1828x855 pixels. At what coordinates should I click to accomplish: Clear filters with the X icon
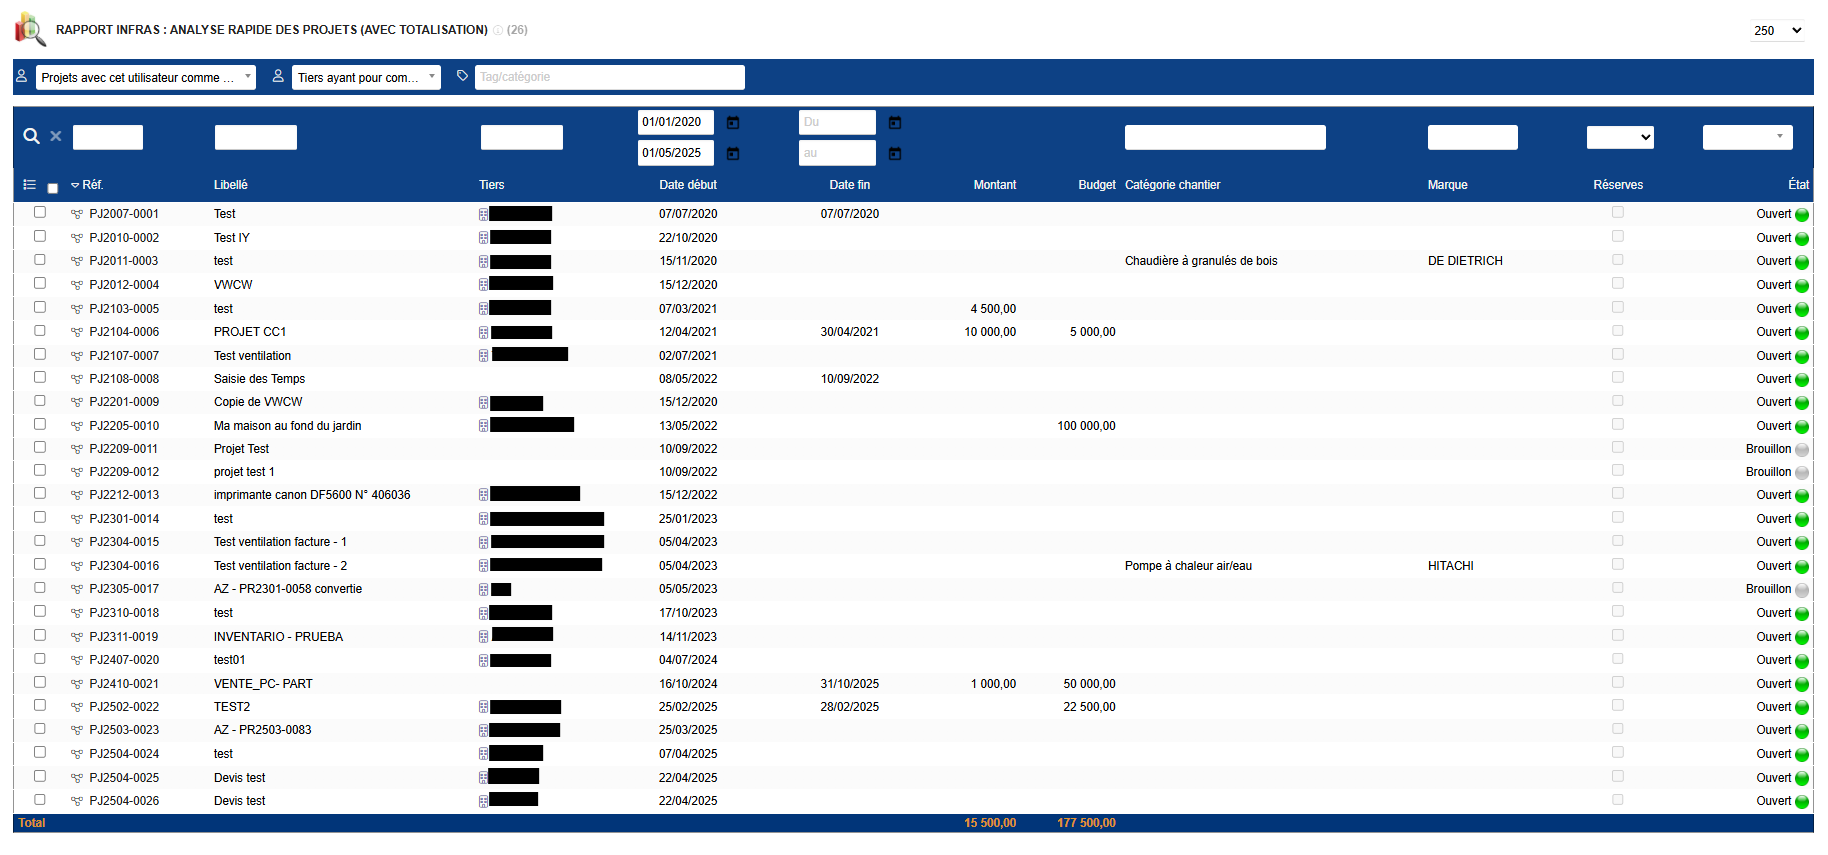tap(56, 137)
